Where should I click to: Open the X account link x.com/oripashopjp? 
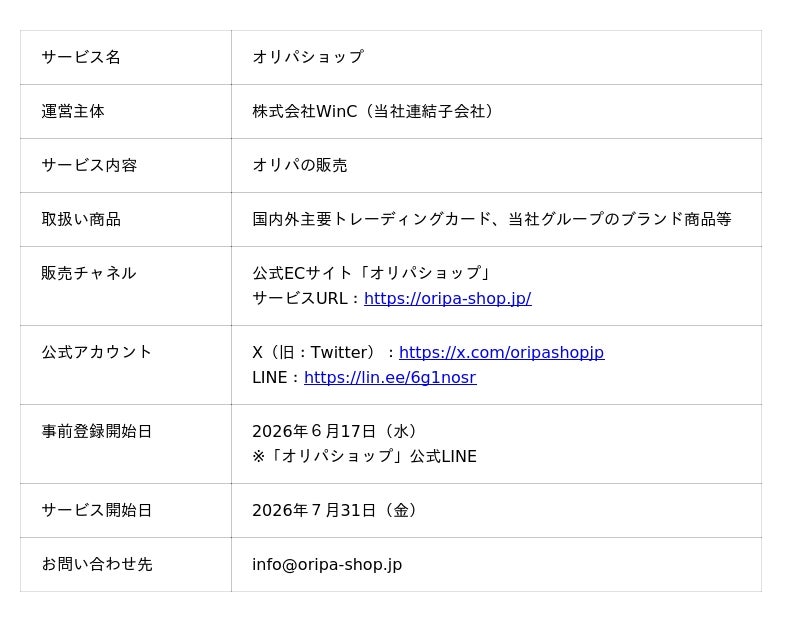(x=502, y=353)
